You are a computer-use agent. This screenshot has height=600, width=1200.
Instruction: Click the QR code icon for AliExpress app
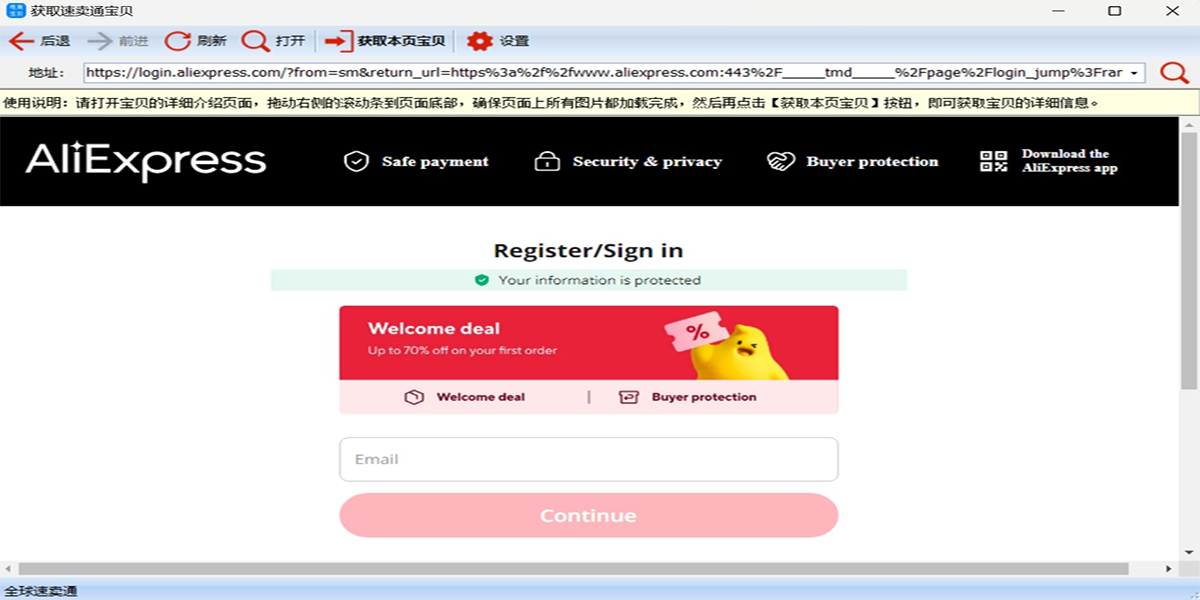click(993, 161)
